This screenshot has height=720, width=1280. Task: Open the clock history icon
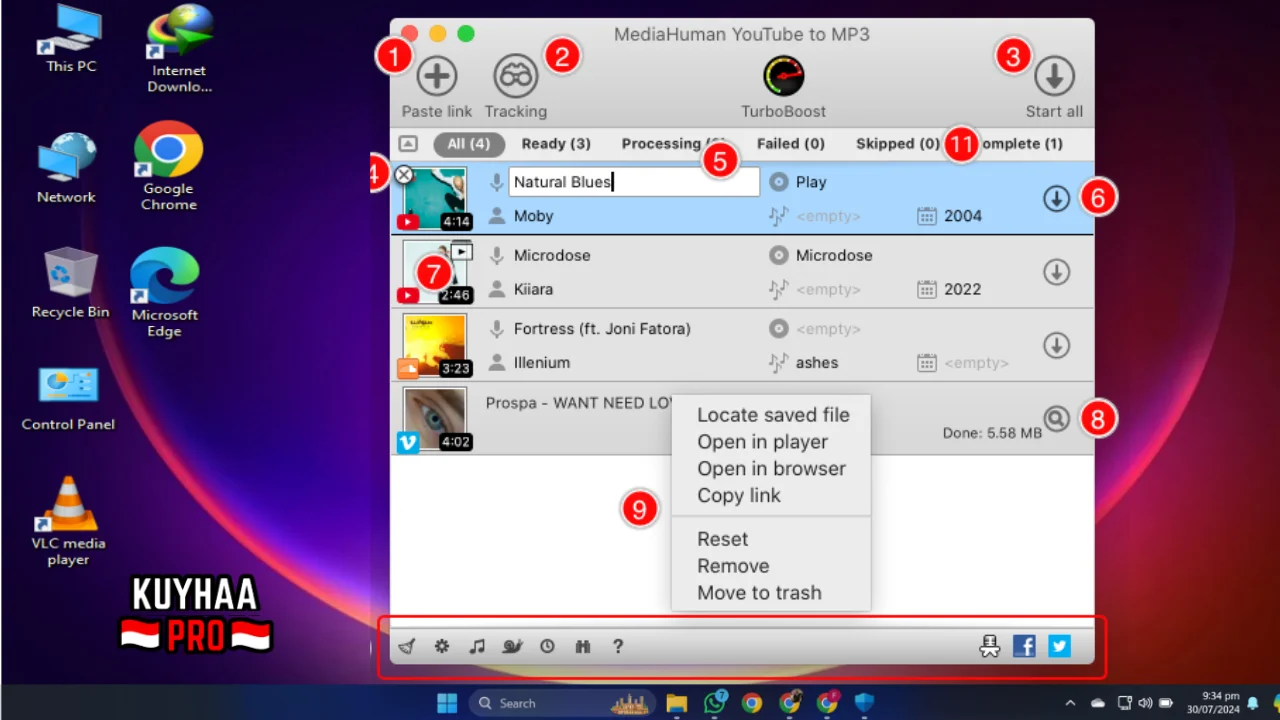click(x=547, y=647)
